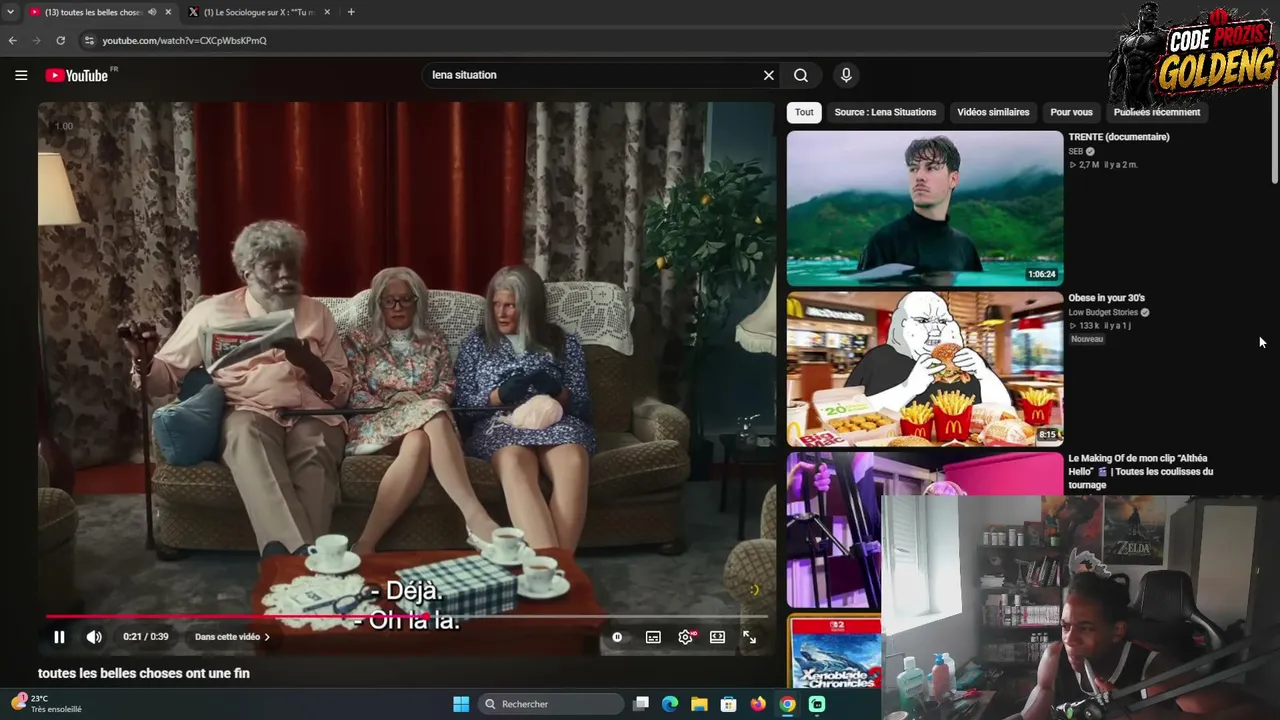Close the YouTube browser tab

click(x=168, y=12)
